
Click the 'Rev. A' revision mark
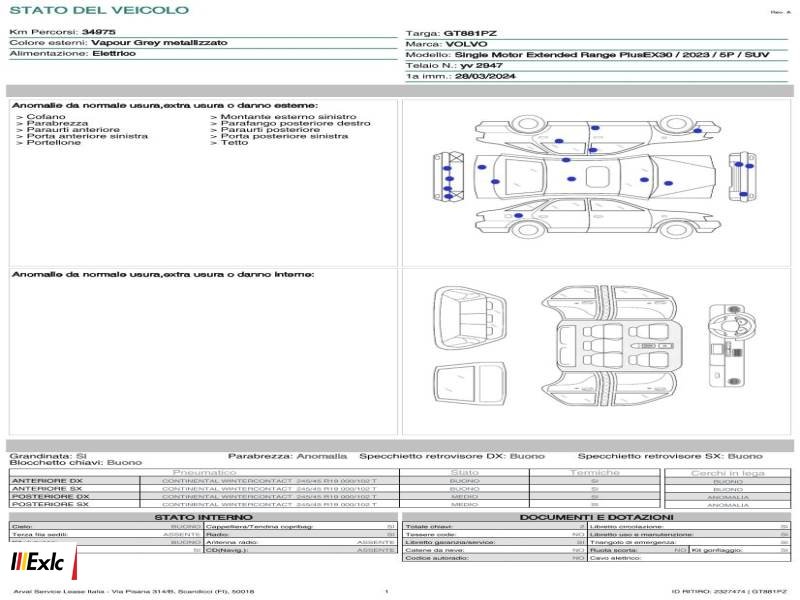[780, 12]
